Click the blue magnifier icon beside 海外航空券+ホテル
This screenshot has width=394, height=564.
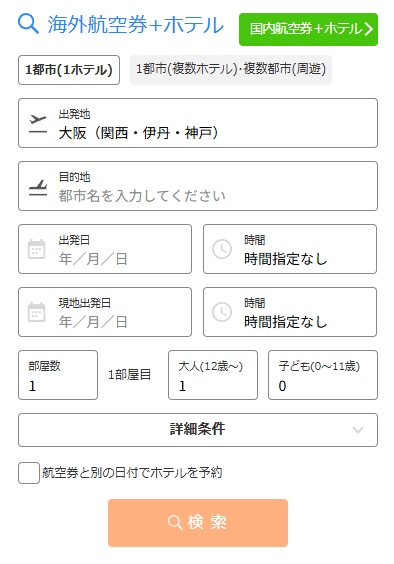click(28, 24)
